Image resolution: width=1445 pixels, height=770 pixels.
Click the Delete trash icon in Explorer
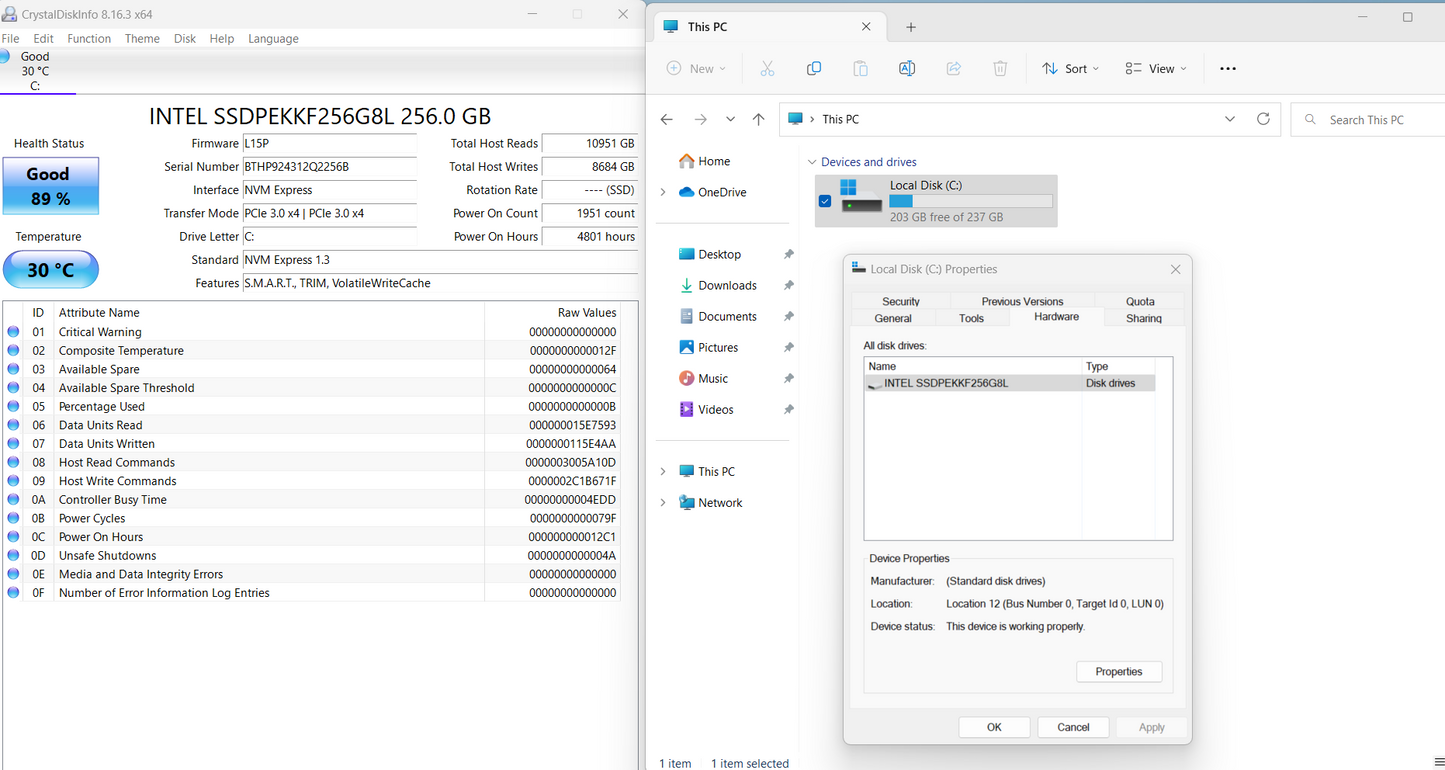(x=1000, y=68)
